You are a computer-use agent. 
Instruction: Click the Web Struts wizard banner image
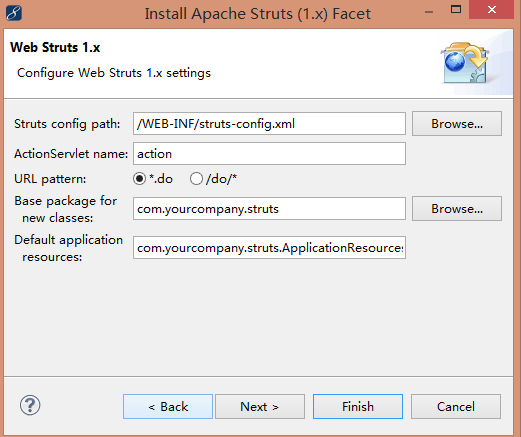(465, 63)
